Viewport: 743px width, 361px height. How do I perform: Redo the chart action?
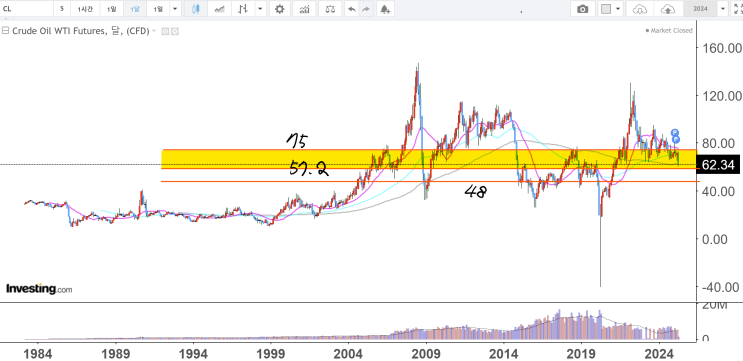click(x=365, y=9)
